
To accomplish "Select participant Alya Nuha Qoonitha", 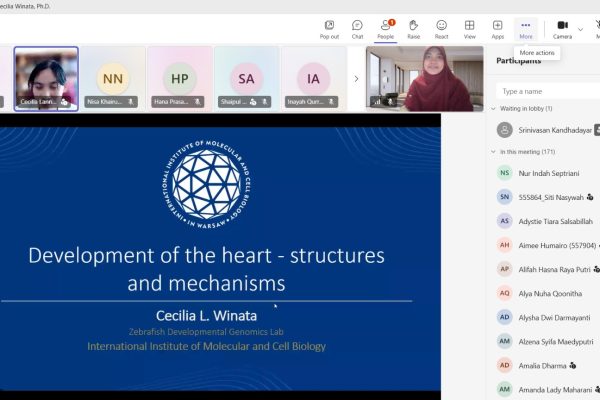I will [x=548, y=293].
